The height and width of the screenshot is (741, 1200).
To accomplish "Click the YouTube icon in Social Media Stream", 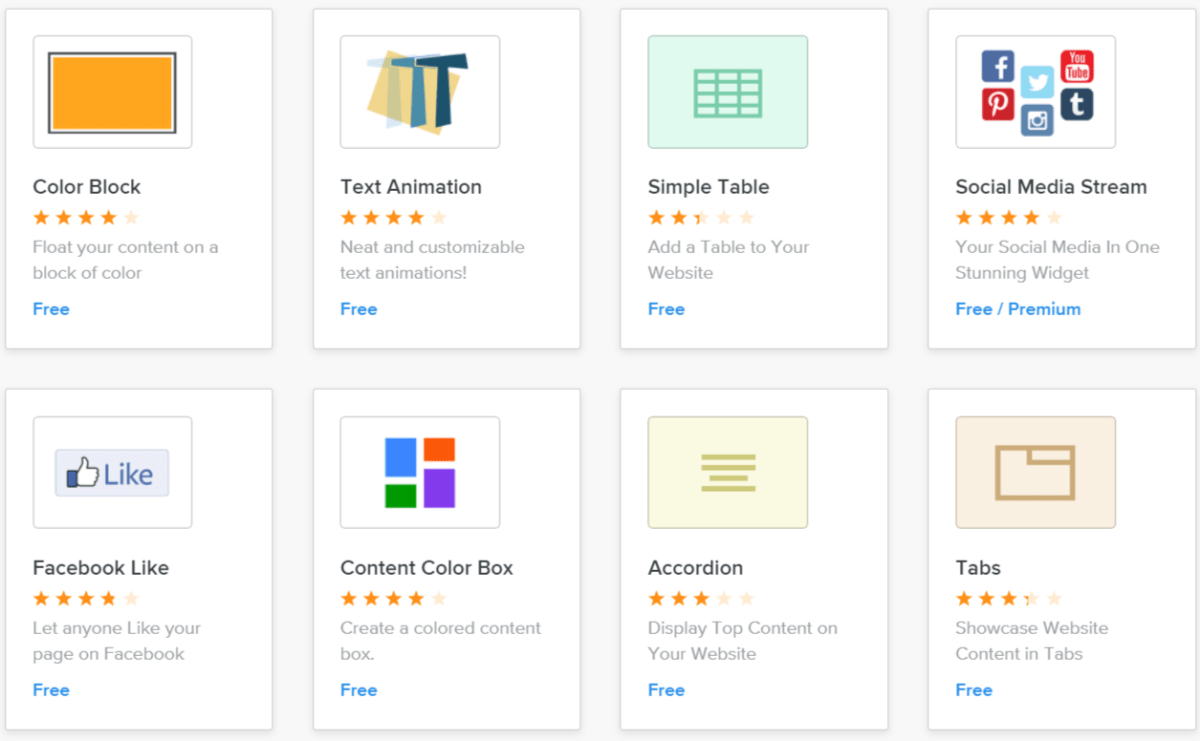I will point(1077,65).
